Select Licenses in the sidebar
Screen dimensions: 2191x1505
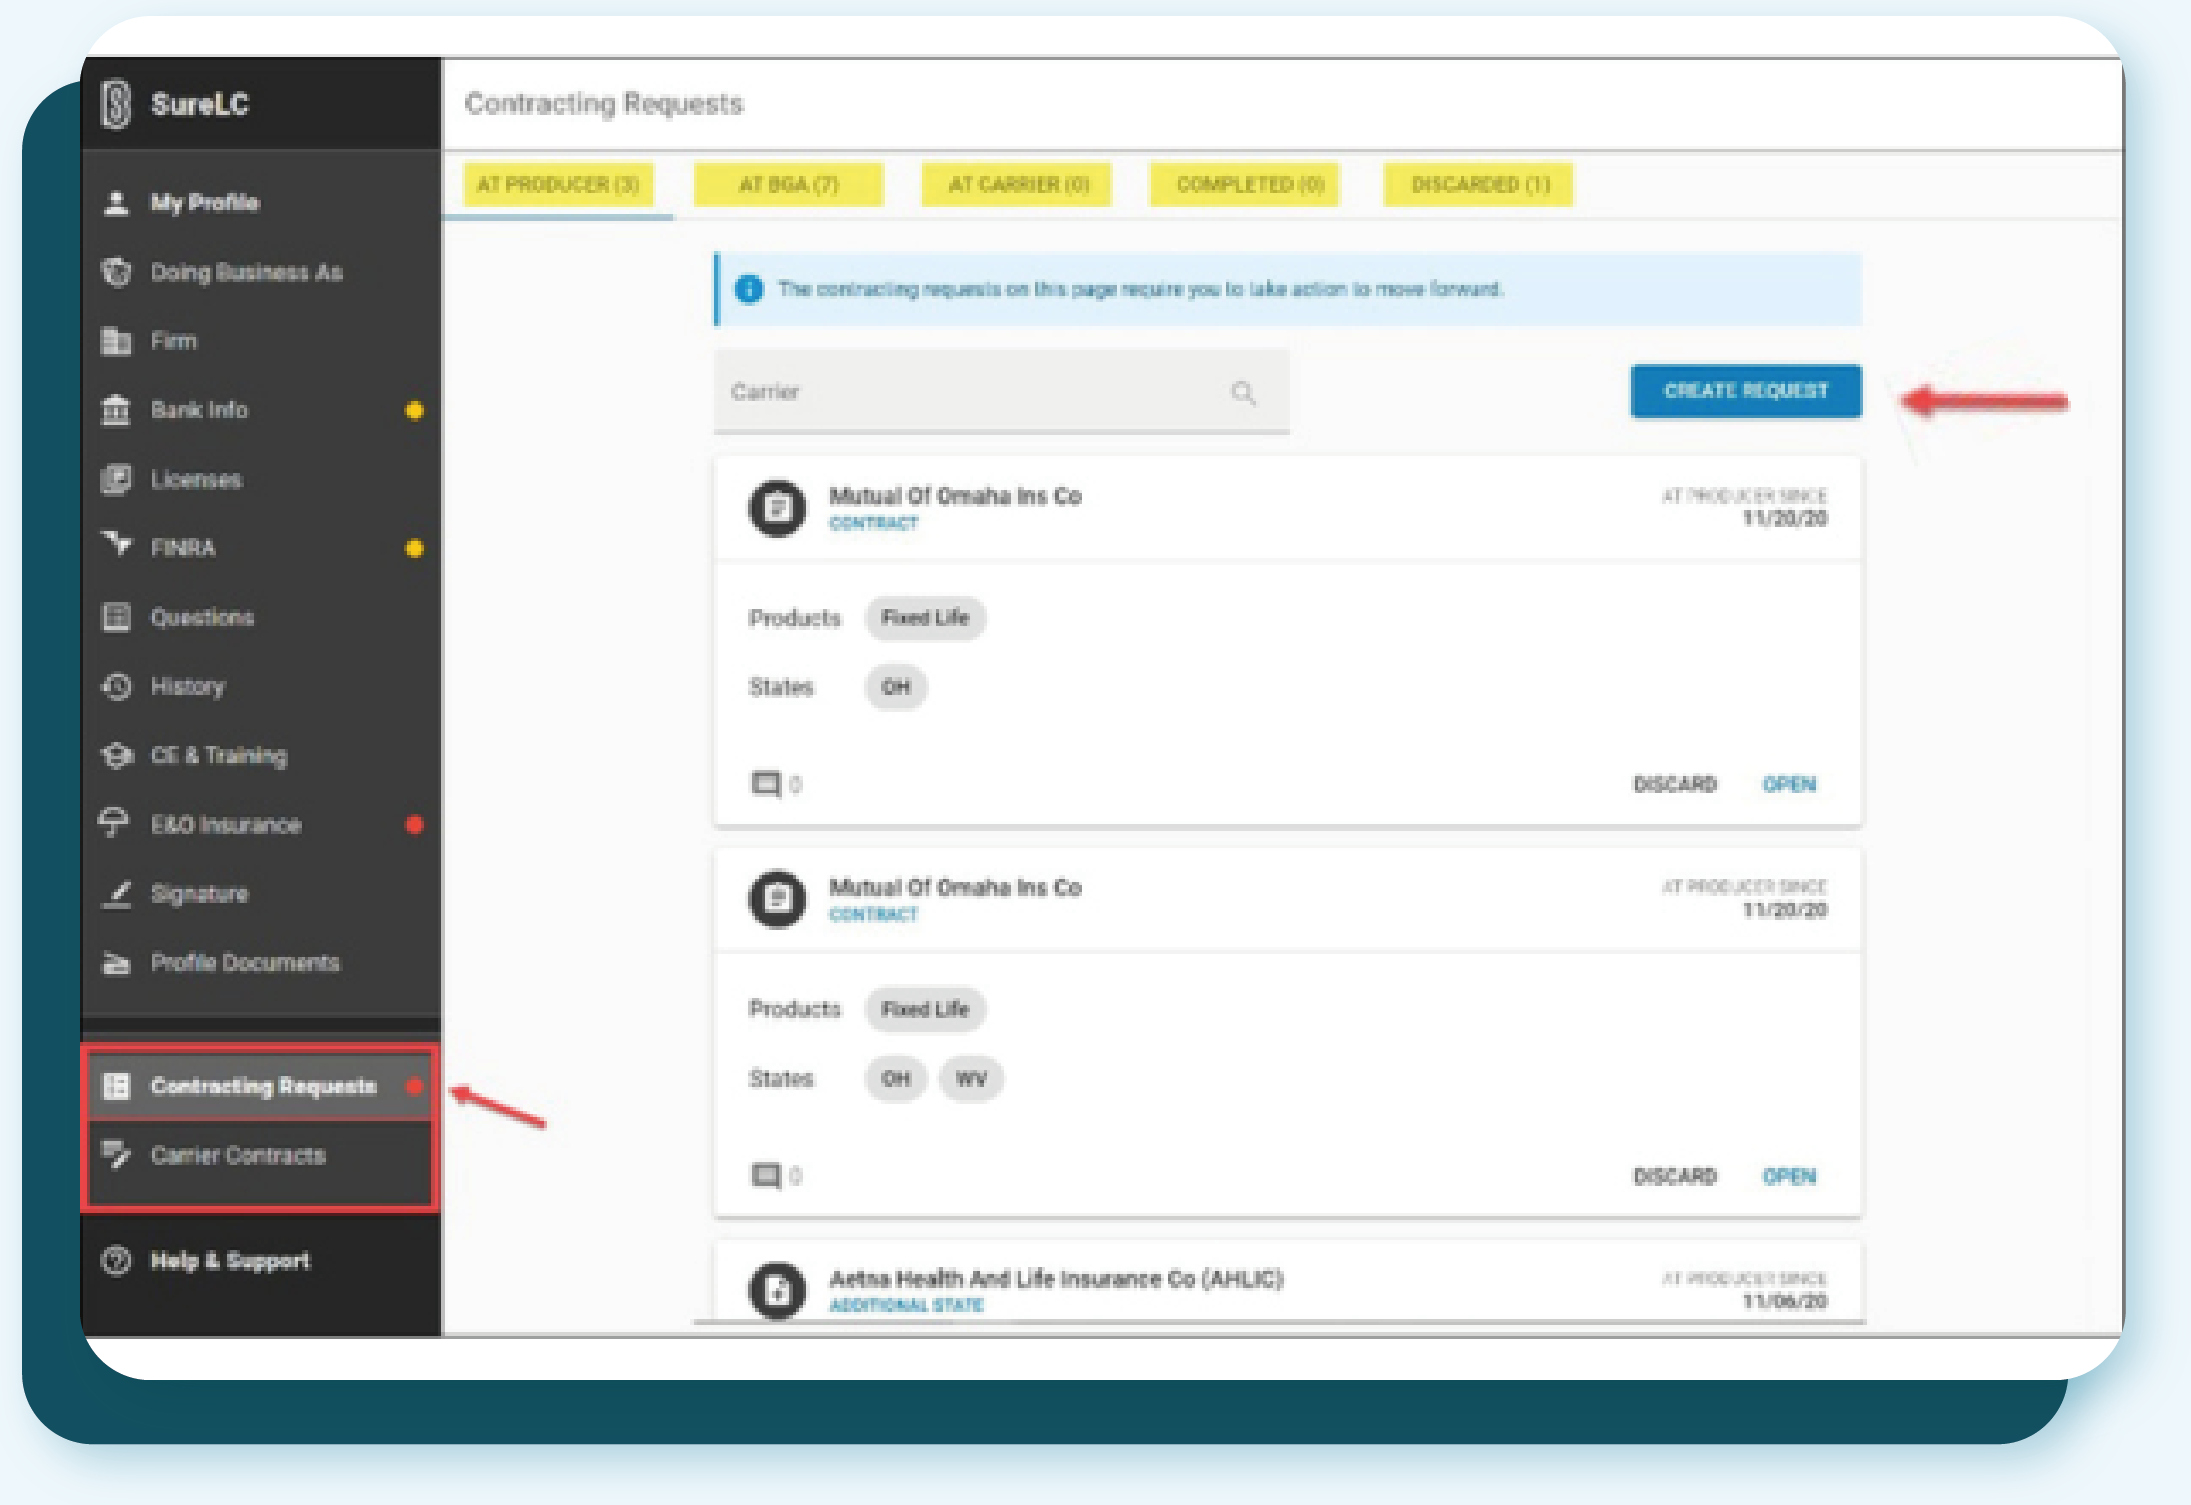pos(261,479)
